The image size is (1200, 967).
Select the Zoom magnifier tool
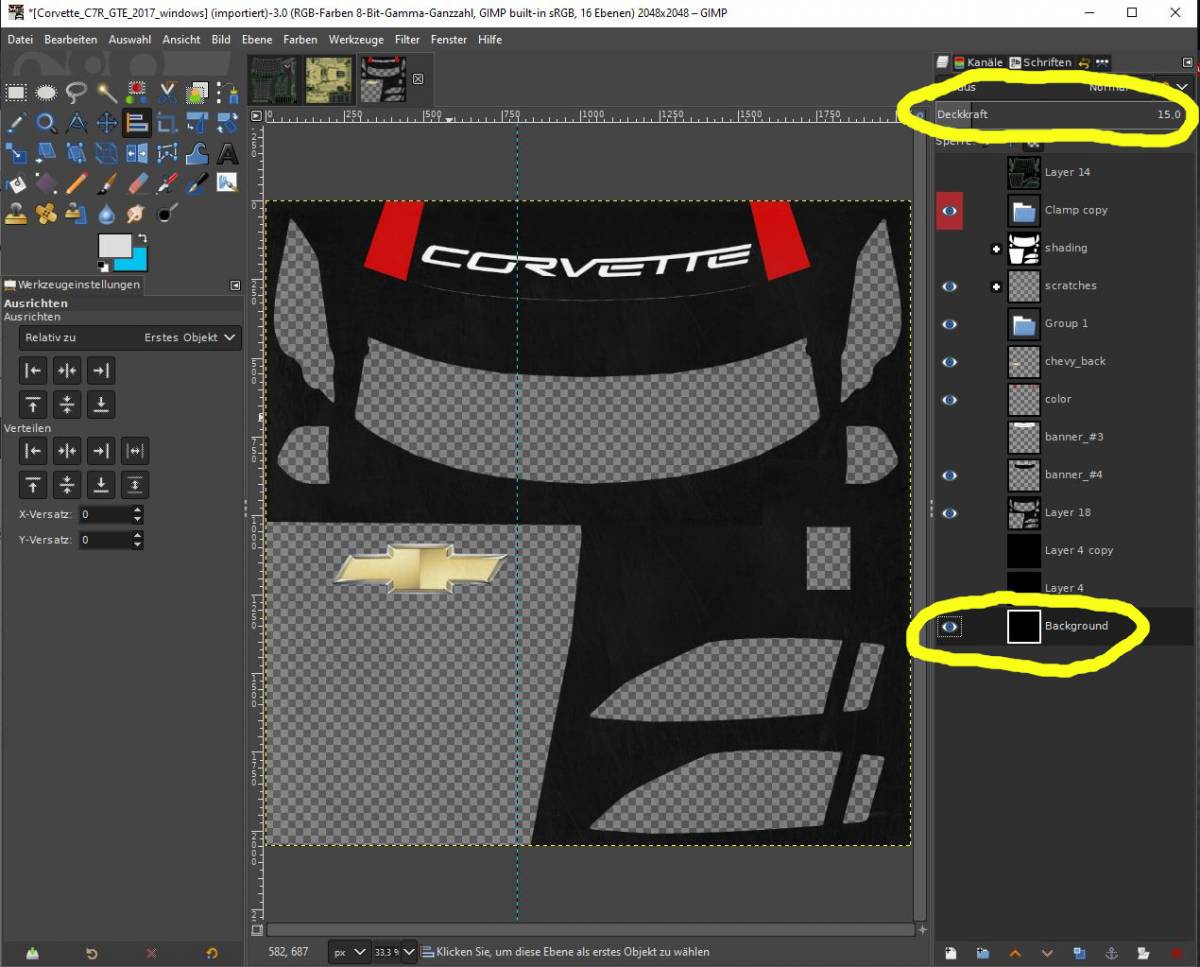(x=46, y=123)
